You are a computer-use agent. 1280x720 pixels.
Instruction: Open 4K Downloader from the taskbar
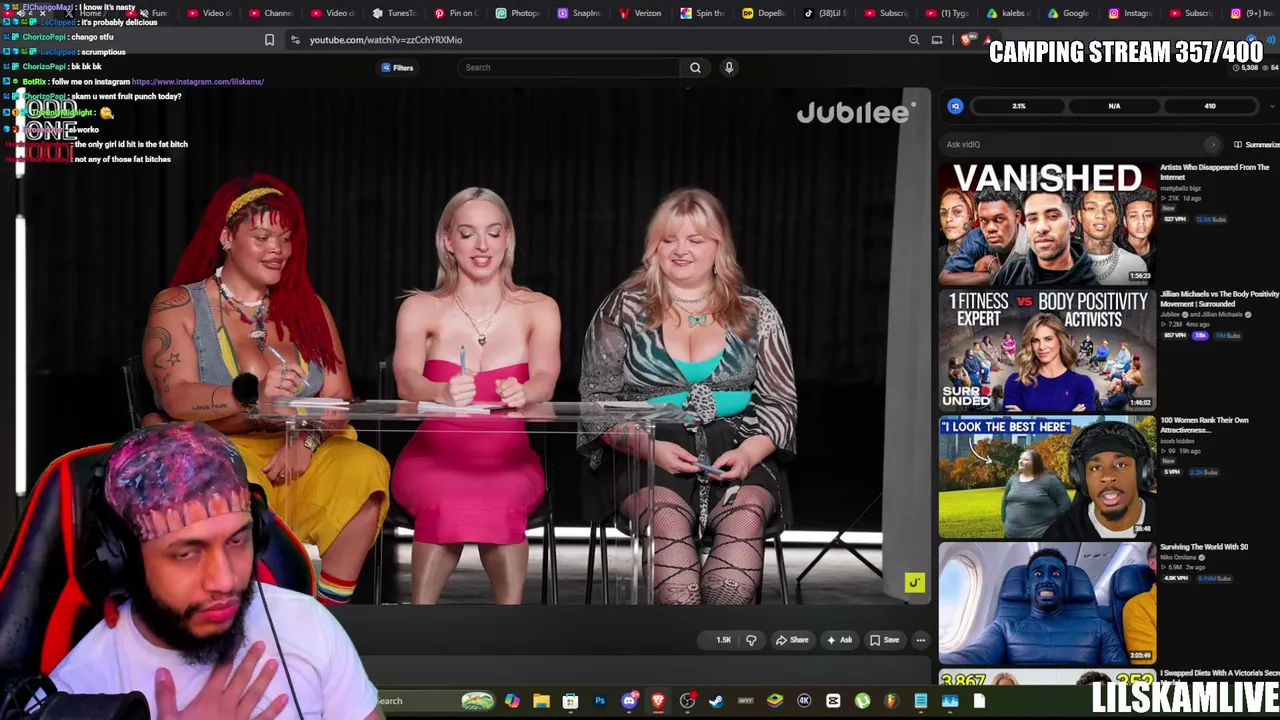tap(804, 701)
